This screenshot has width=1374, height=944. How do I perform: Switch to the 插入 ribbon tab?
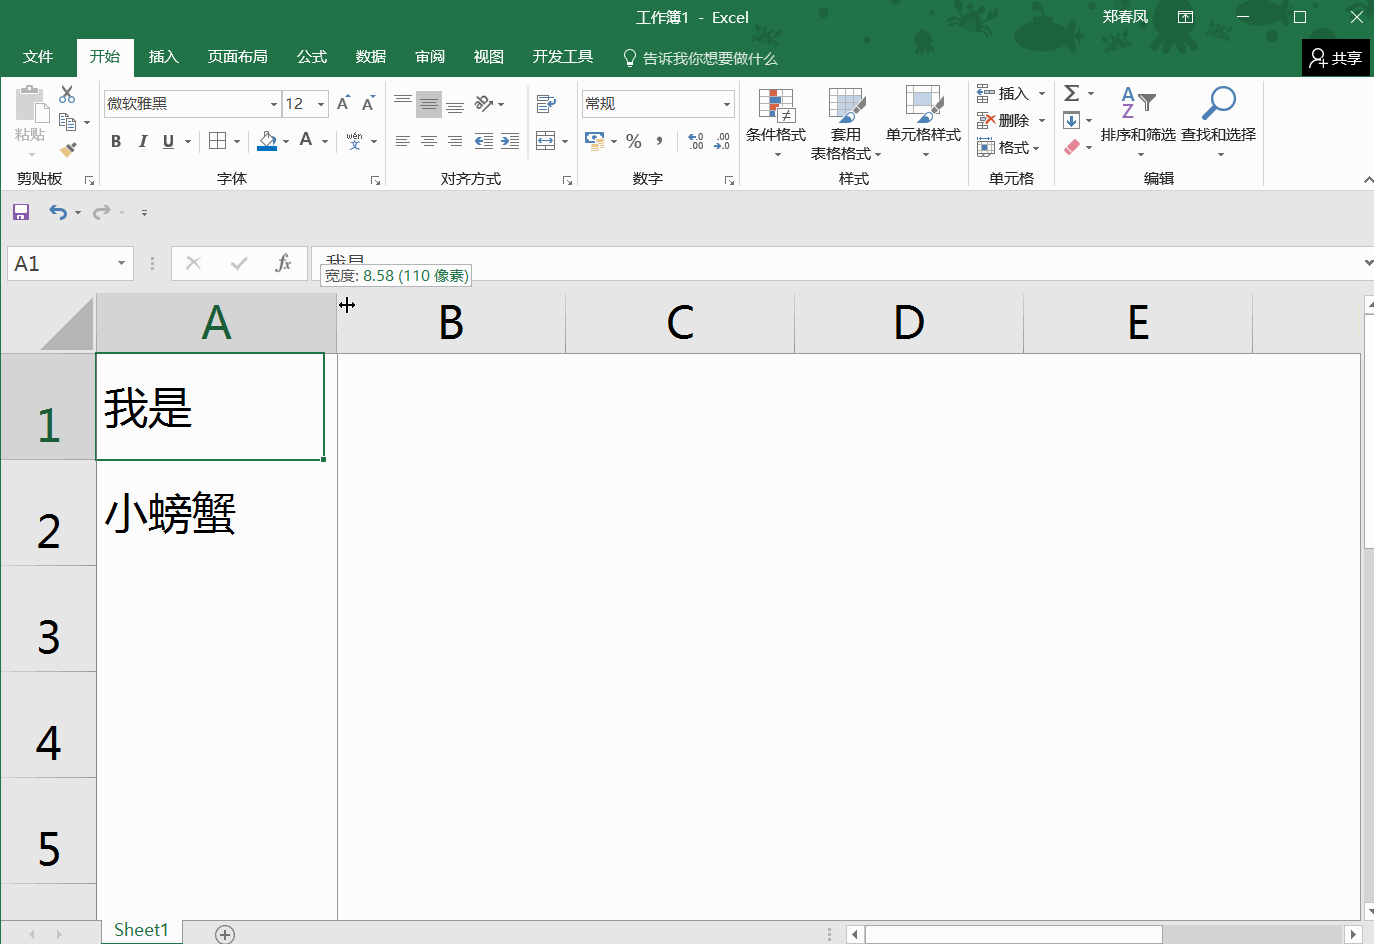[164, 57]
